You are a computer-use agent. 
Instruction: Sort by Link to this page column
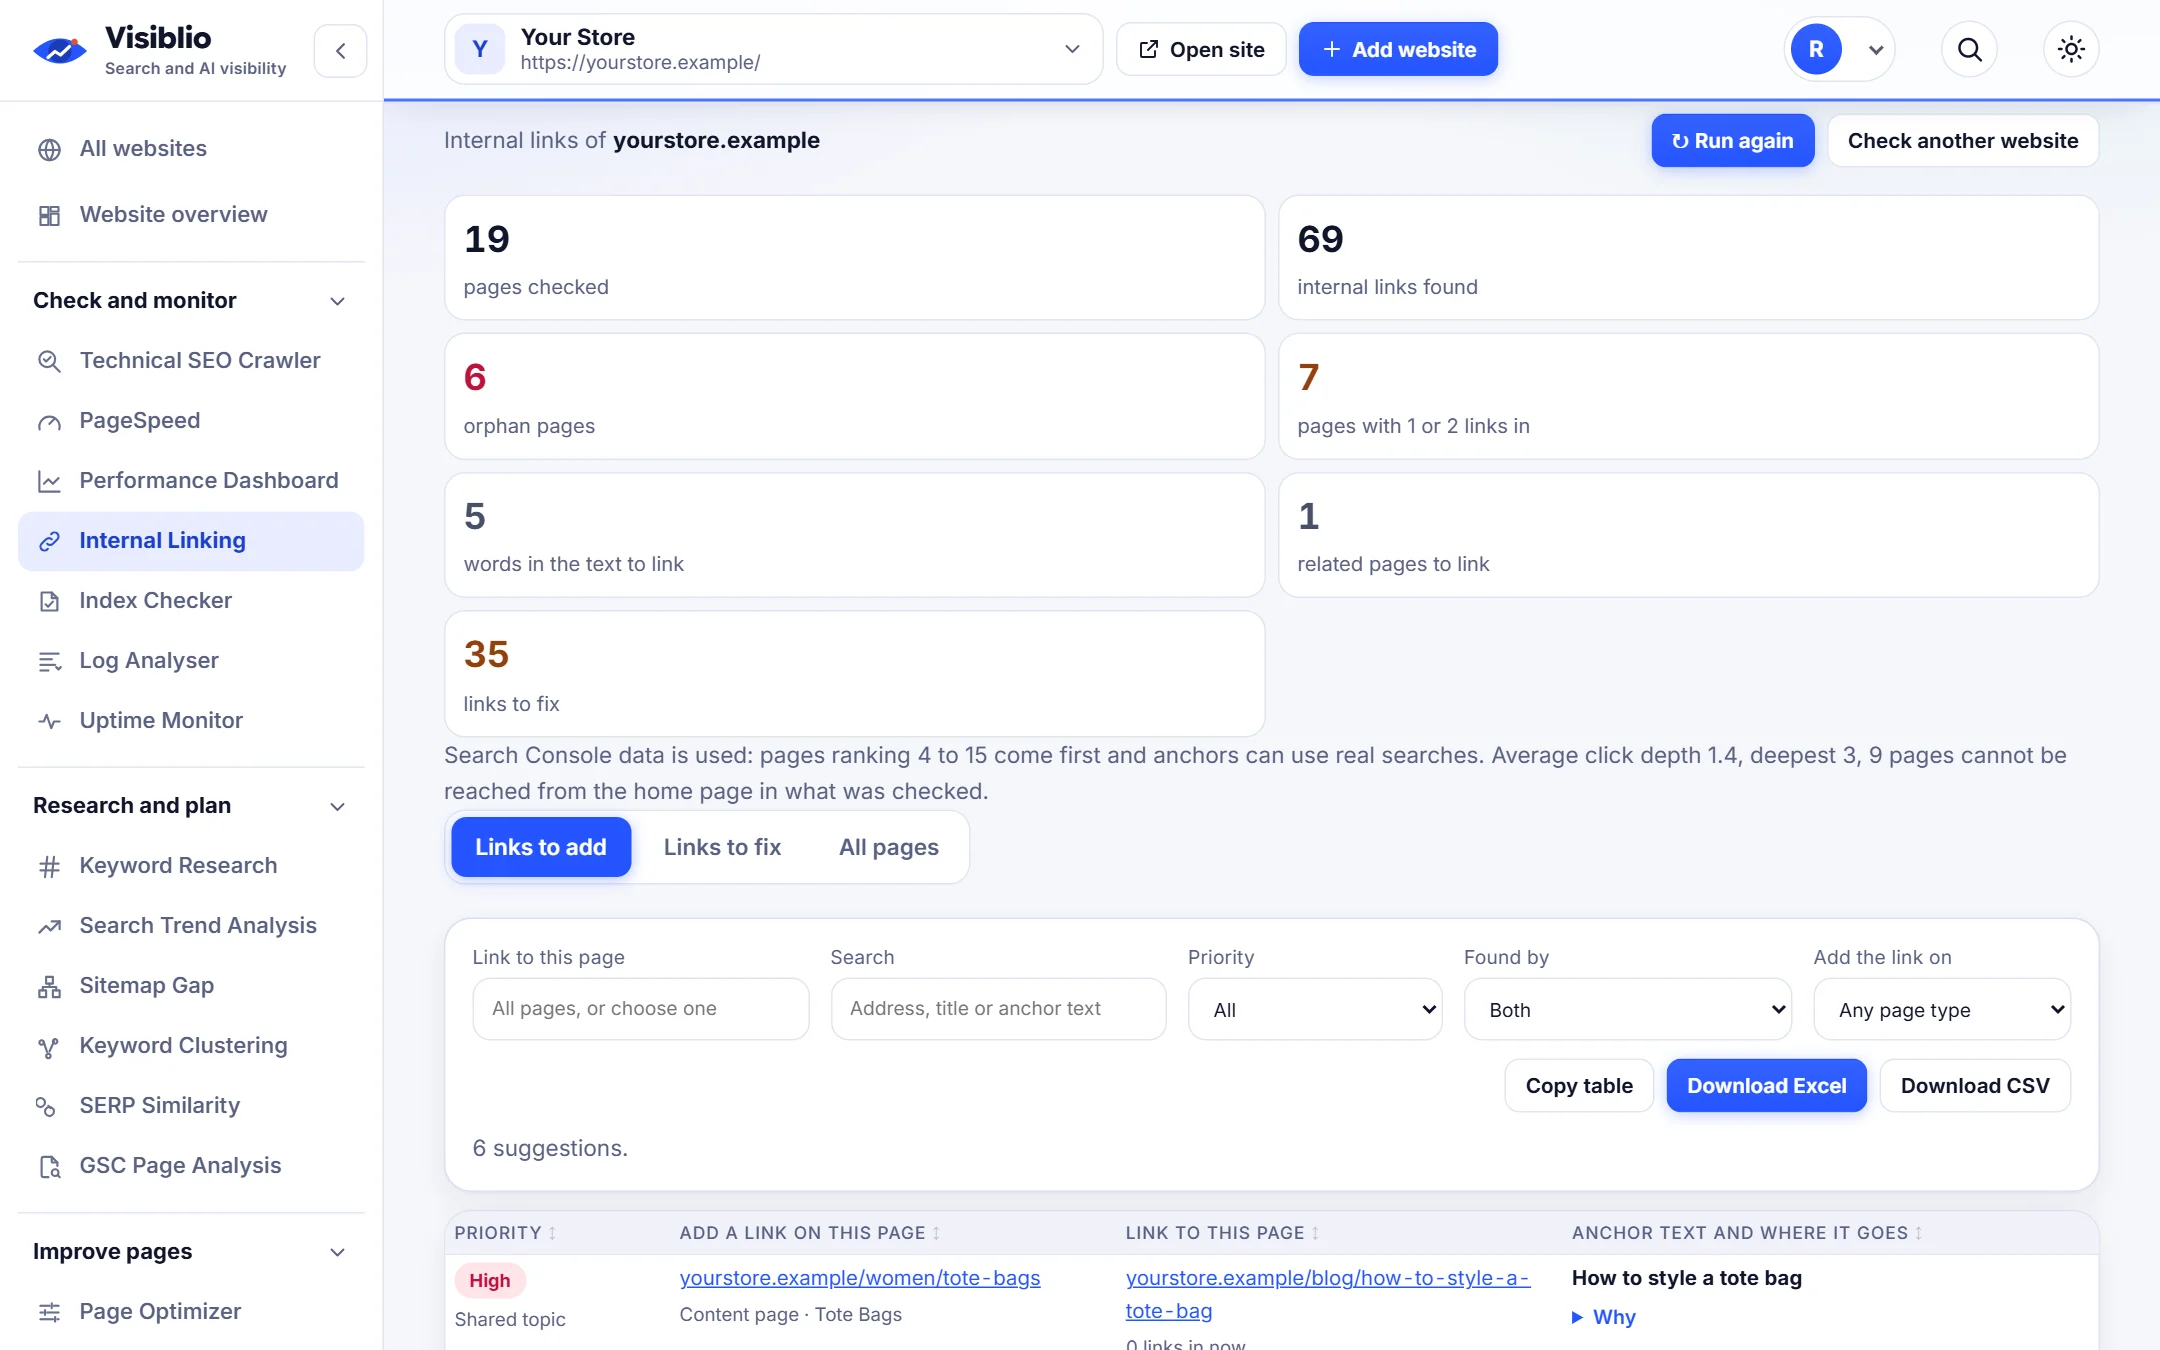(1222, 1233)
